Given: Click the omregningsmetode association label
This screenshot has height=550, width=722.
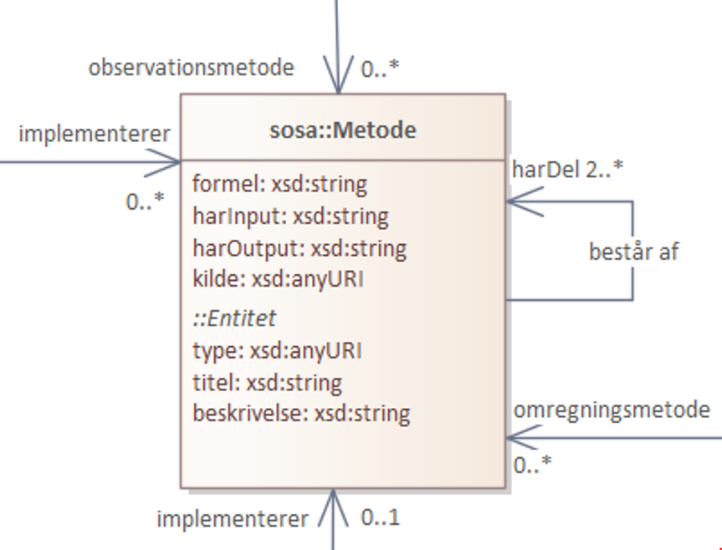Looking at the screenshot, I should [611, 410].
